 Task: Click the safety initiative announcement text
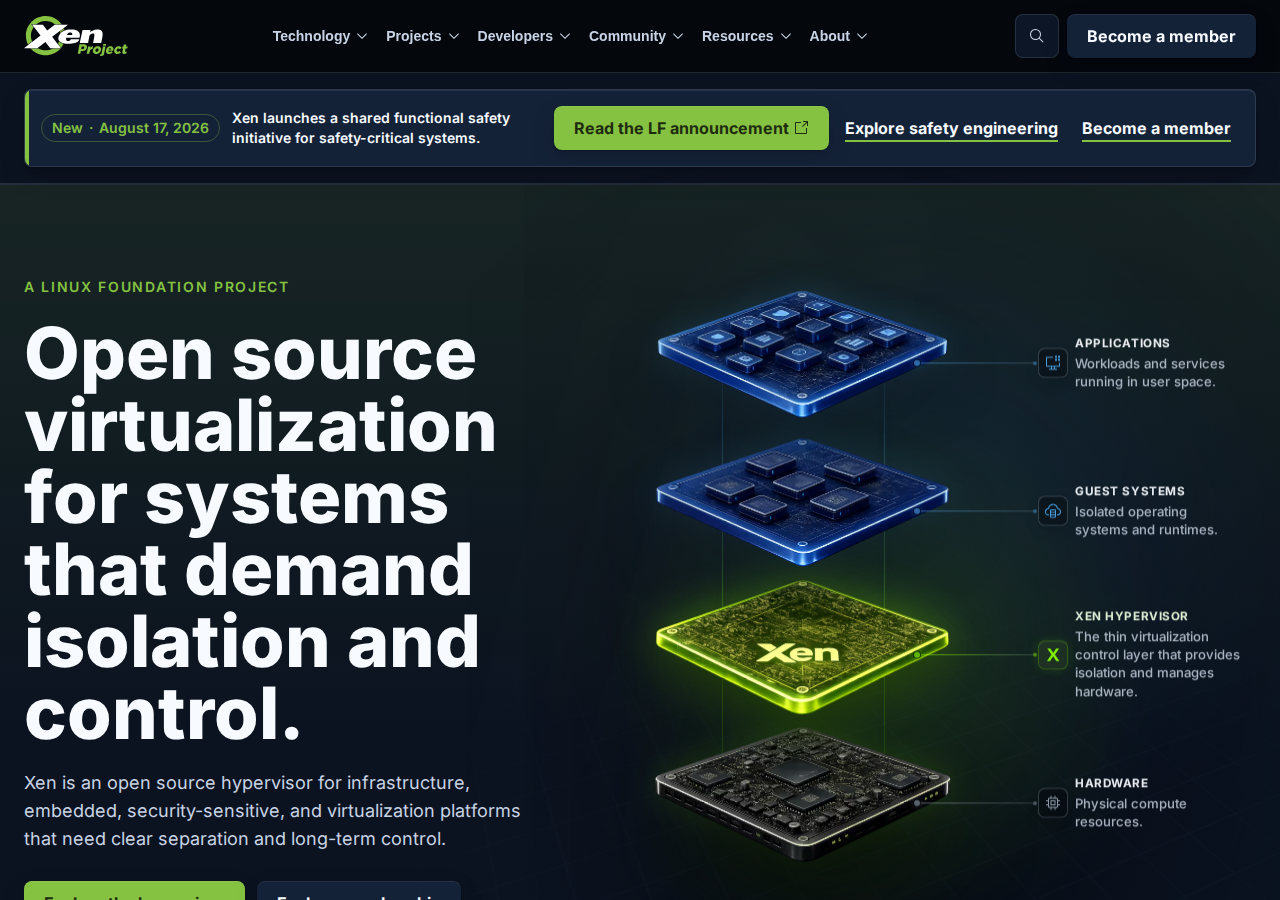371,128
